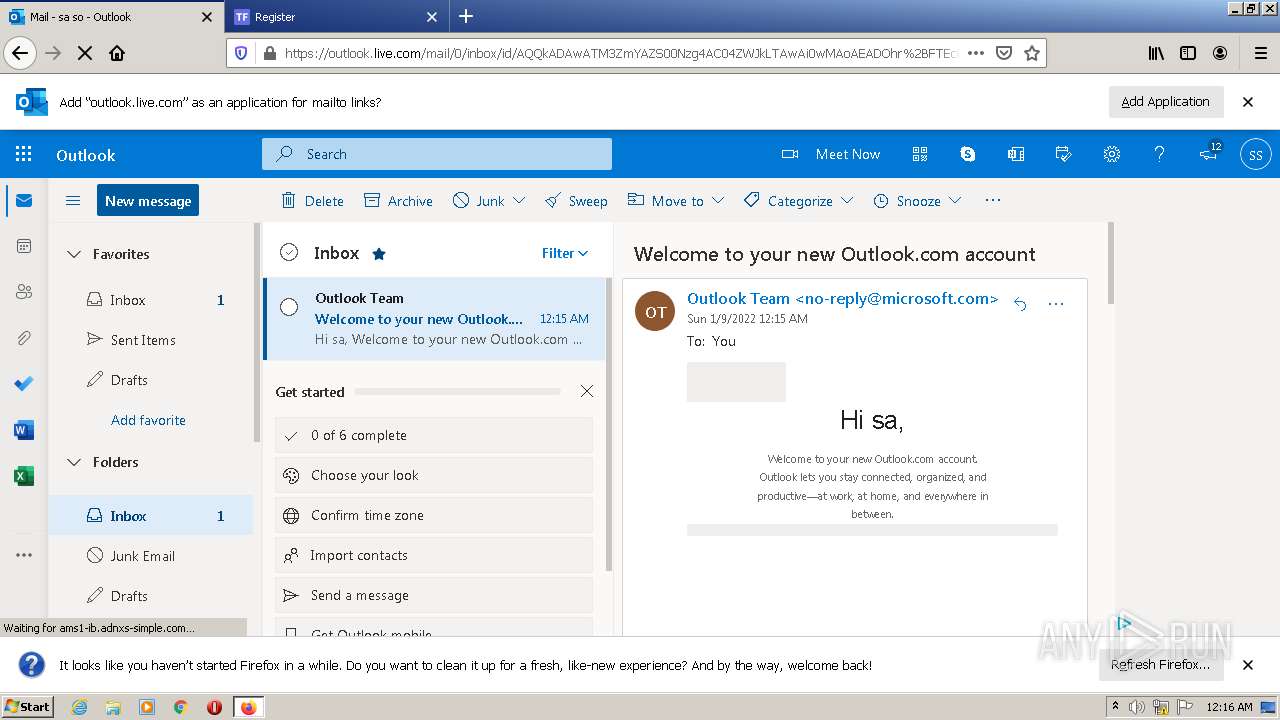Compose a New message
1280x720 pixels.
[148, 200]
